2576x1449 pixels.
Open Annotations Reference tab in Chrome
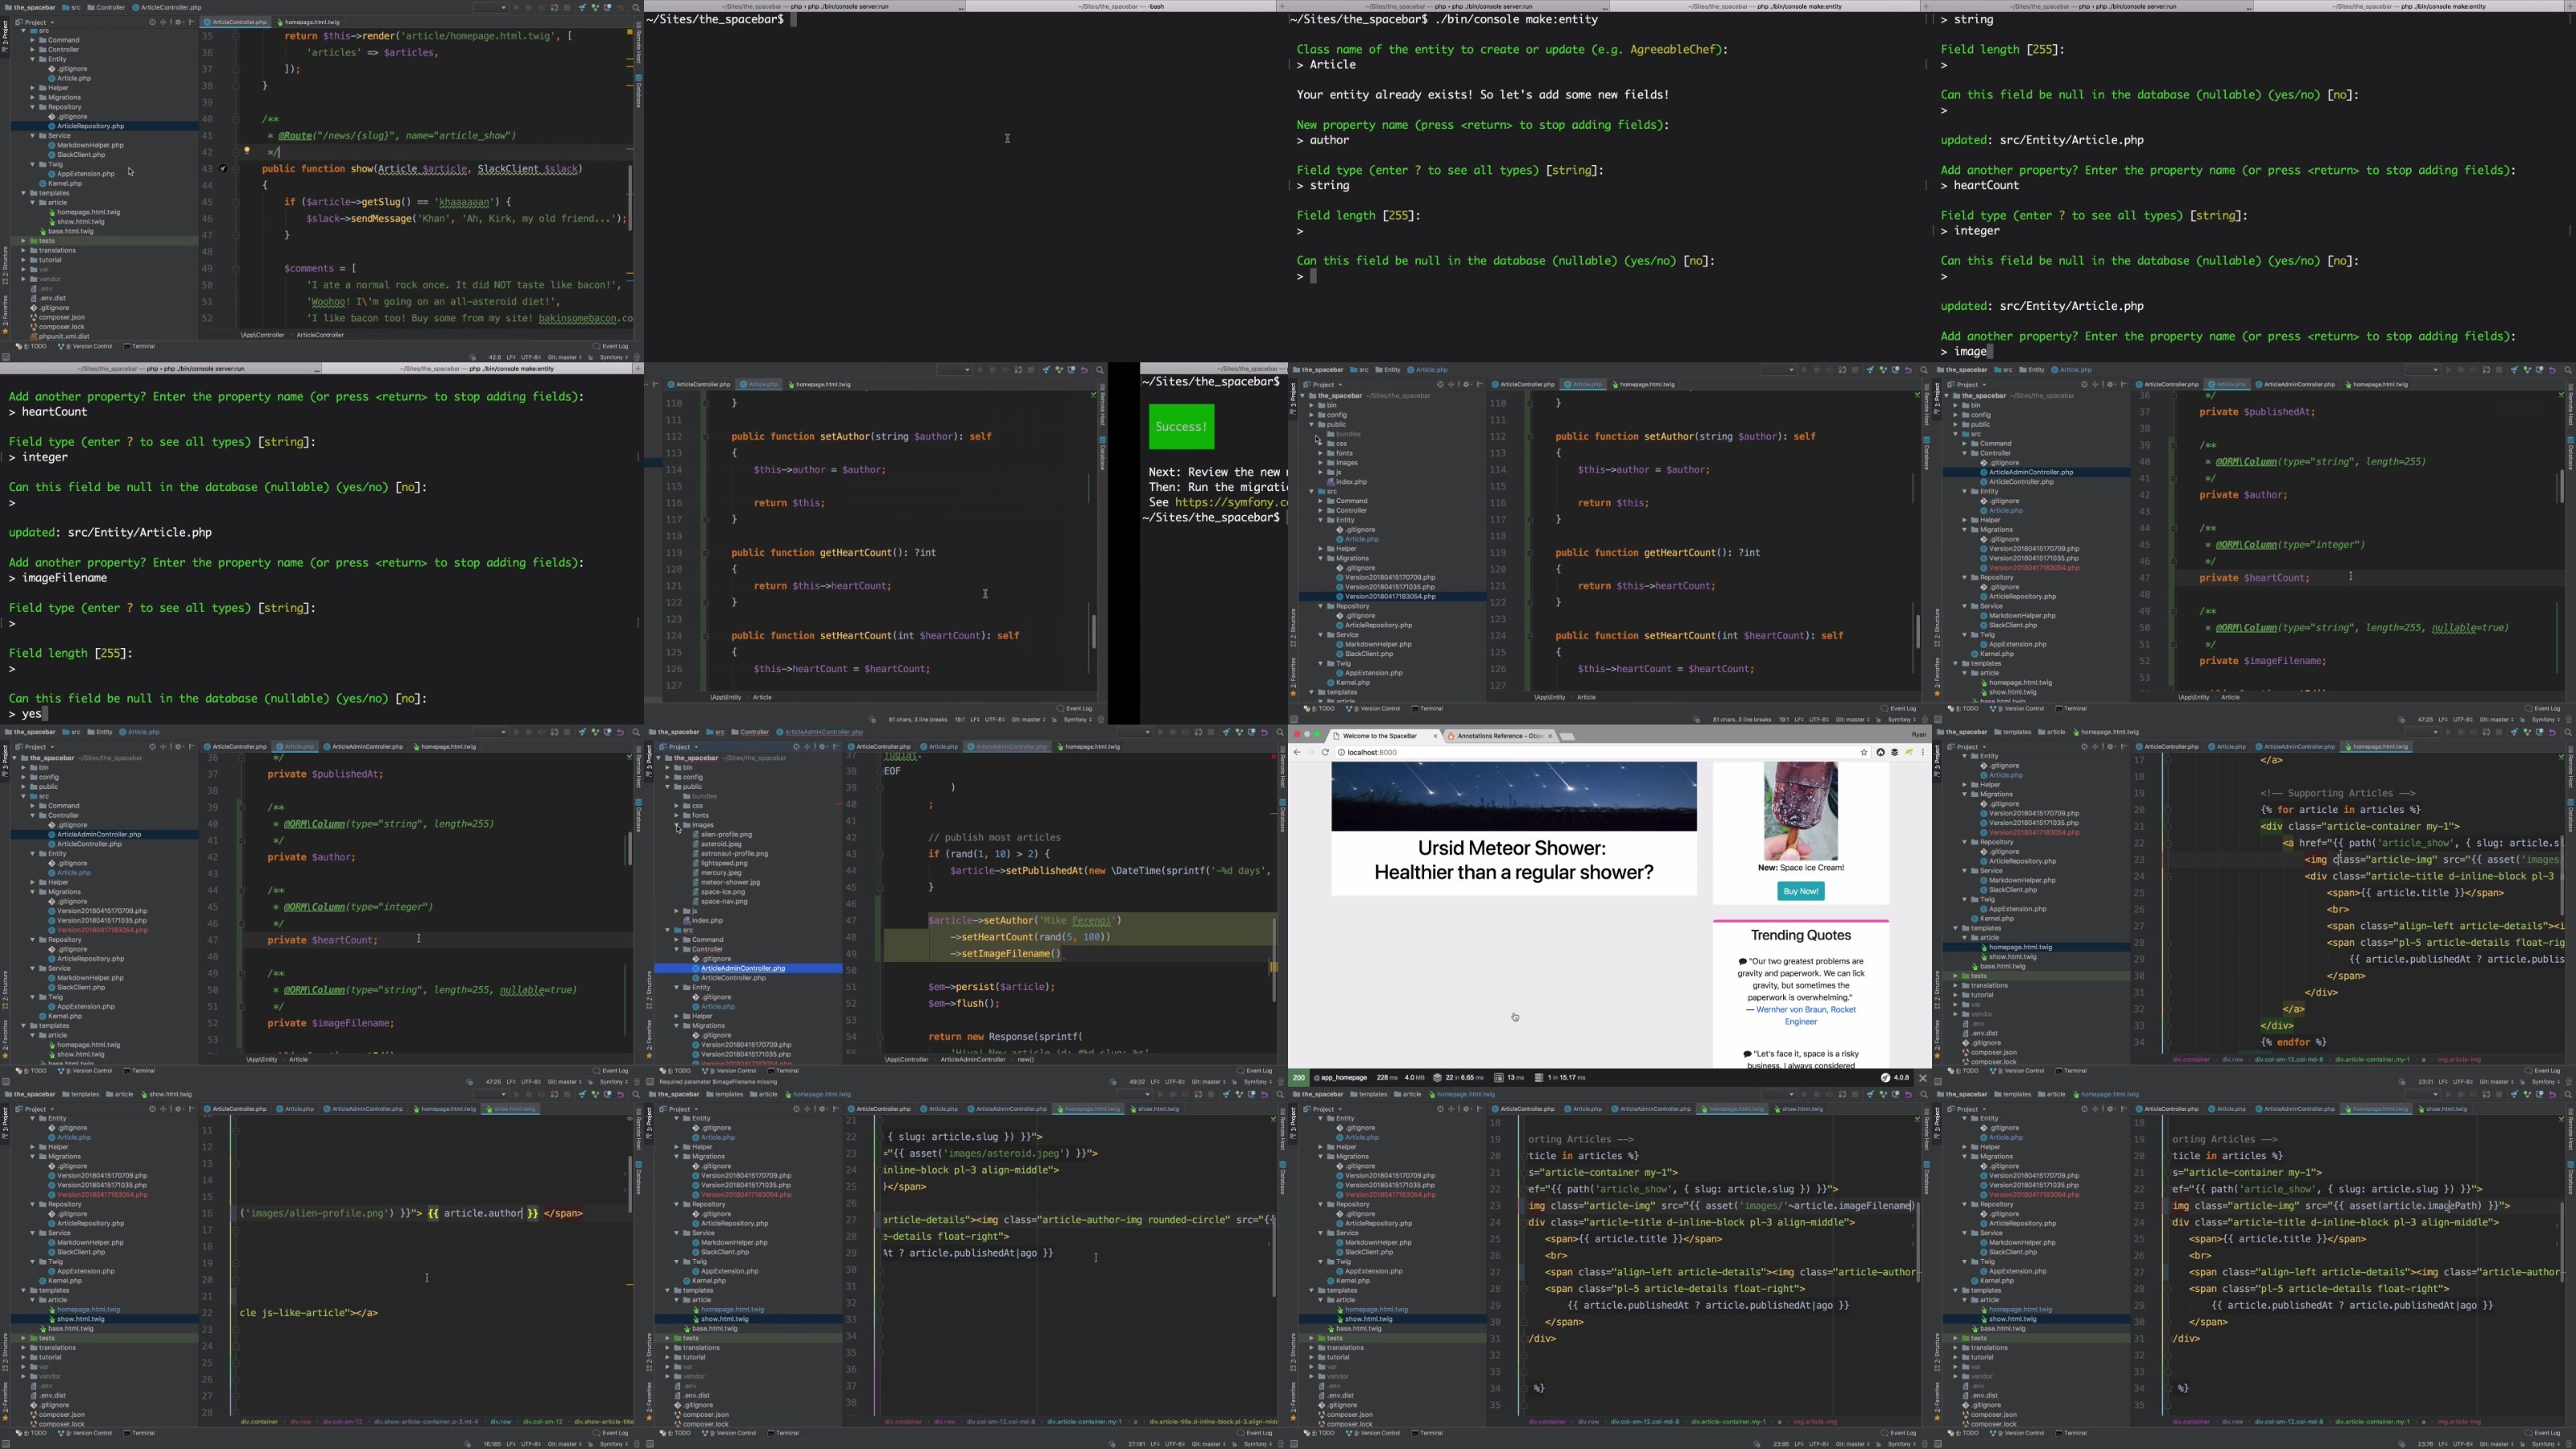pos(1502,736)
